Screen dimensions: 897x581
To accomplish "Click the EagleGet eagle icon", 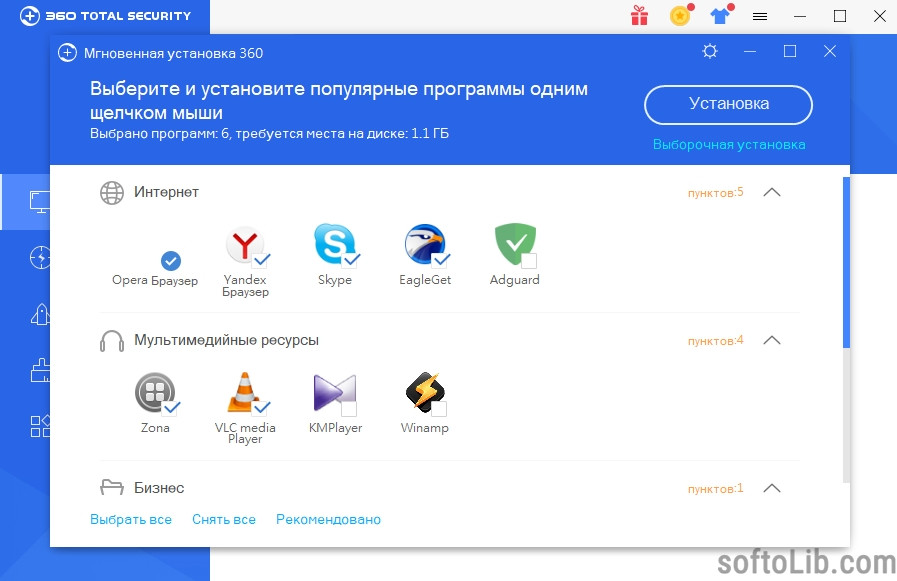I will coord(424,244).
